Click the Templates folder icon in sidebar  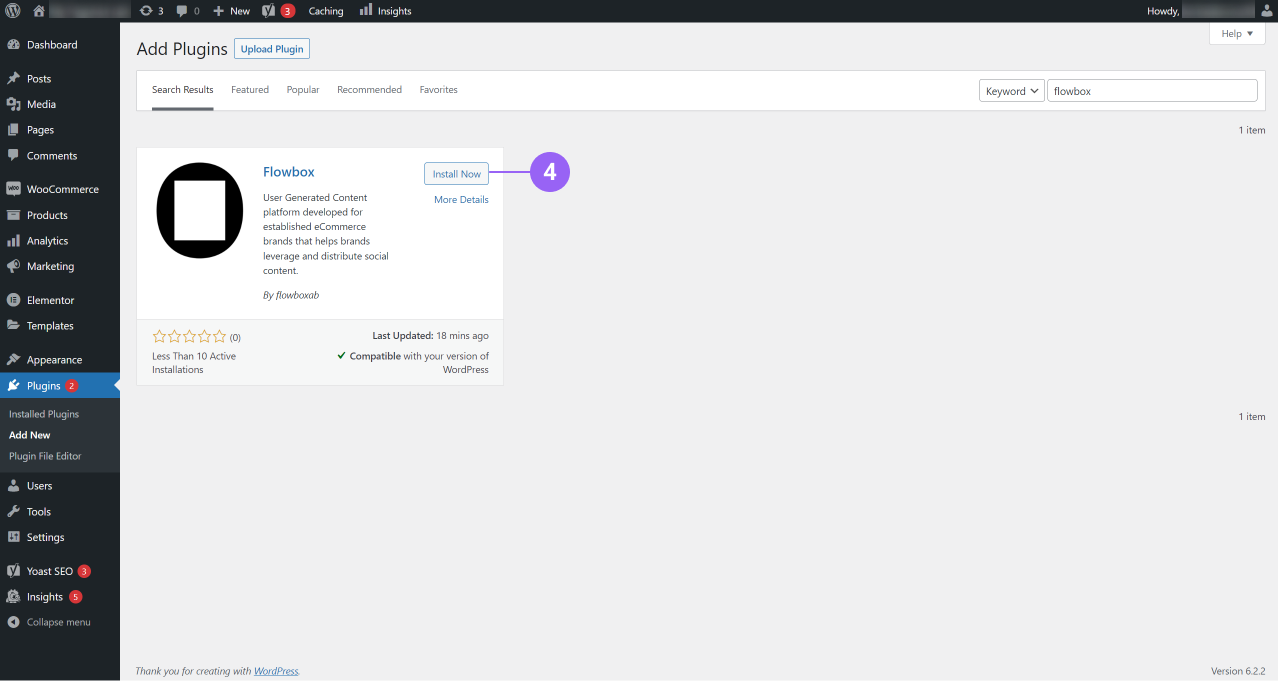[13, 326]
